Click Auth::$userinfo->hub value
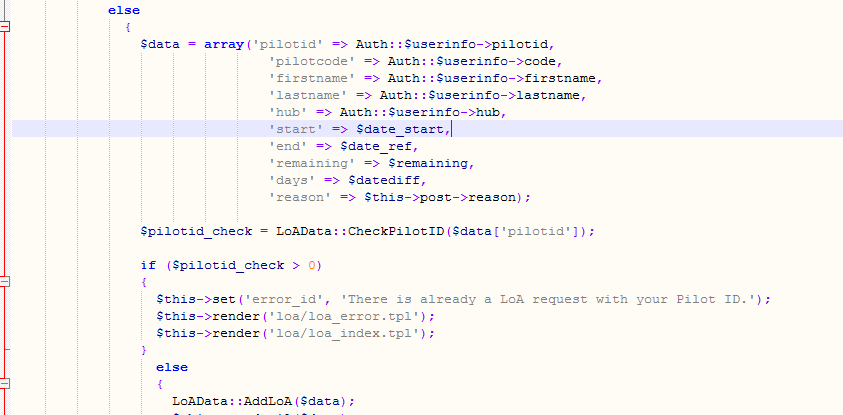 [419, 112]
